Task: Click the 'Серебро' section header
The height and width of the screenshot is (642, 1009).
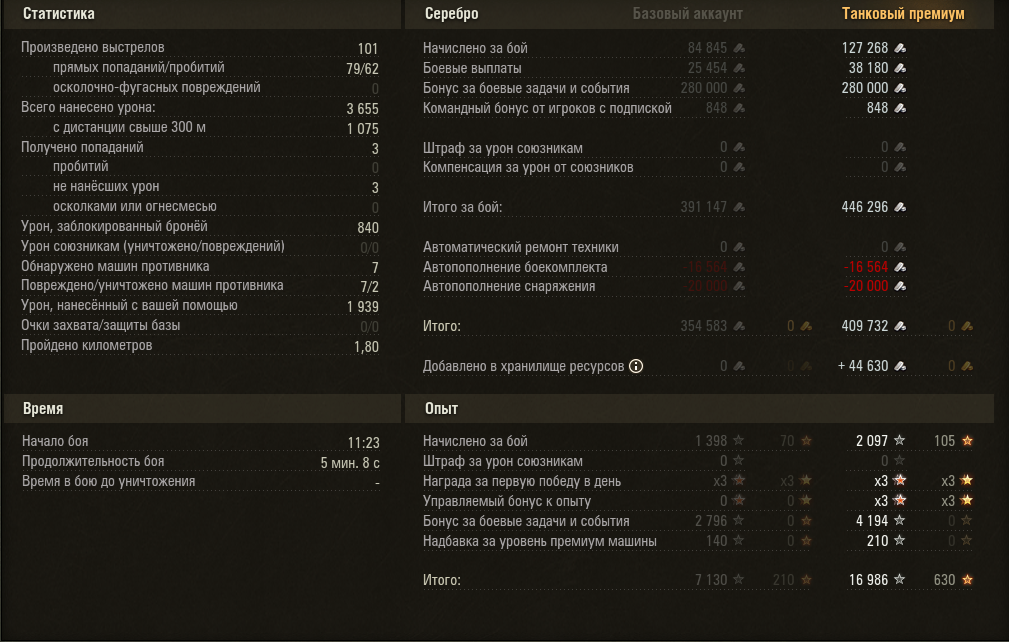Action: [452, 14]
